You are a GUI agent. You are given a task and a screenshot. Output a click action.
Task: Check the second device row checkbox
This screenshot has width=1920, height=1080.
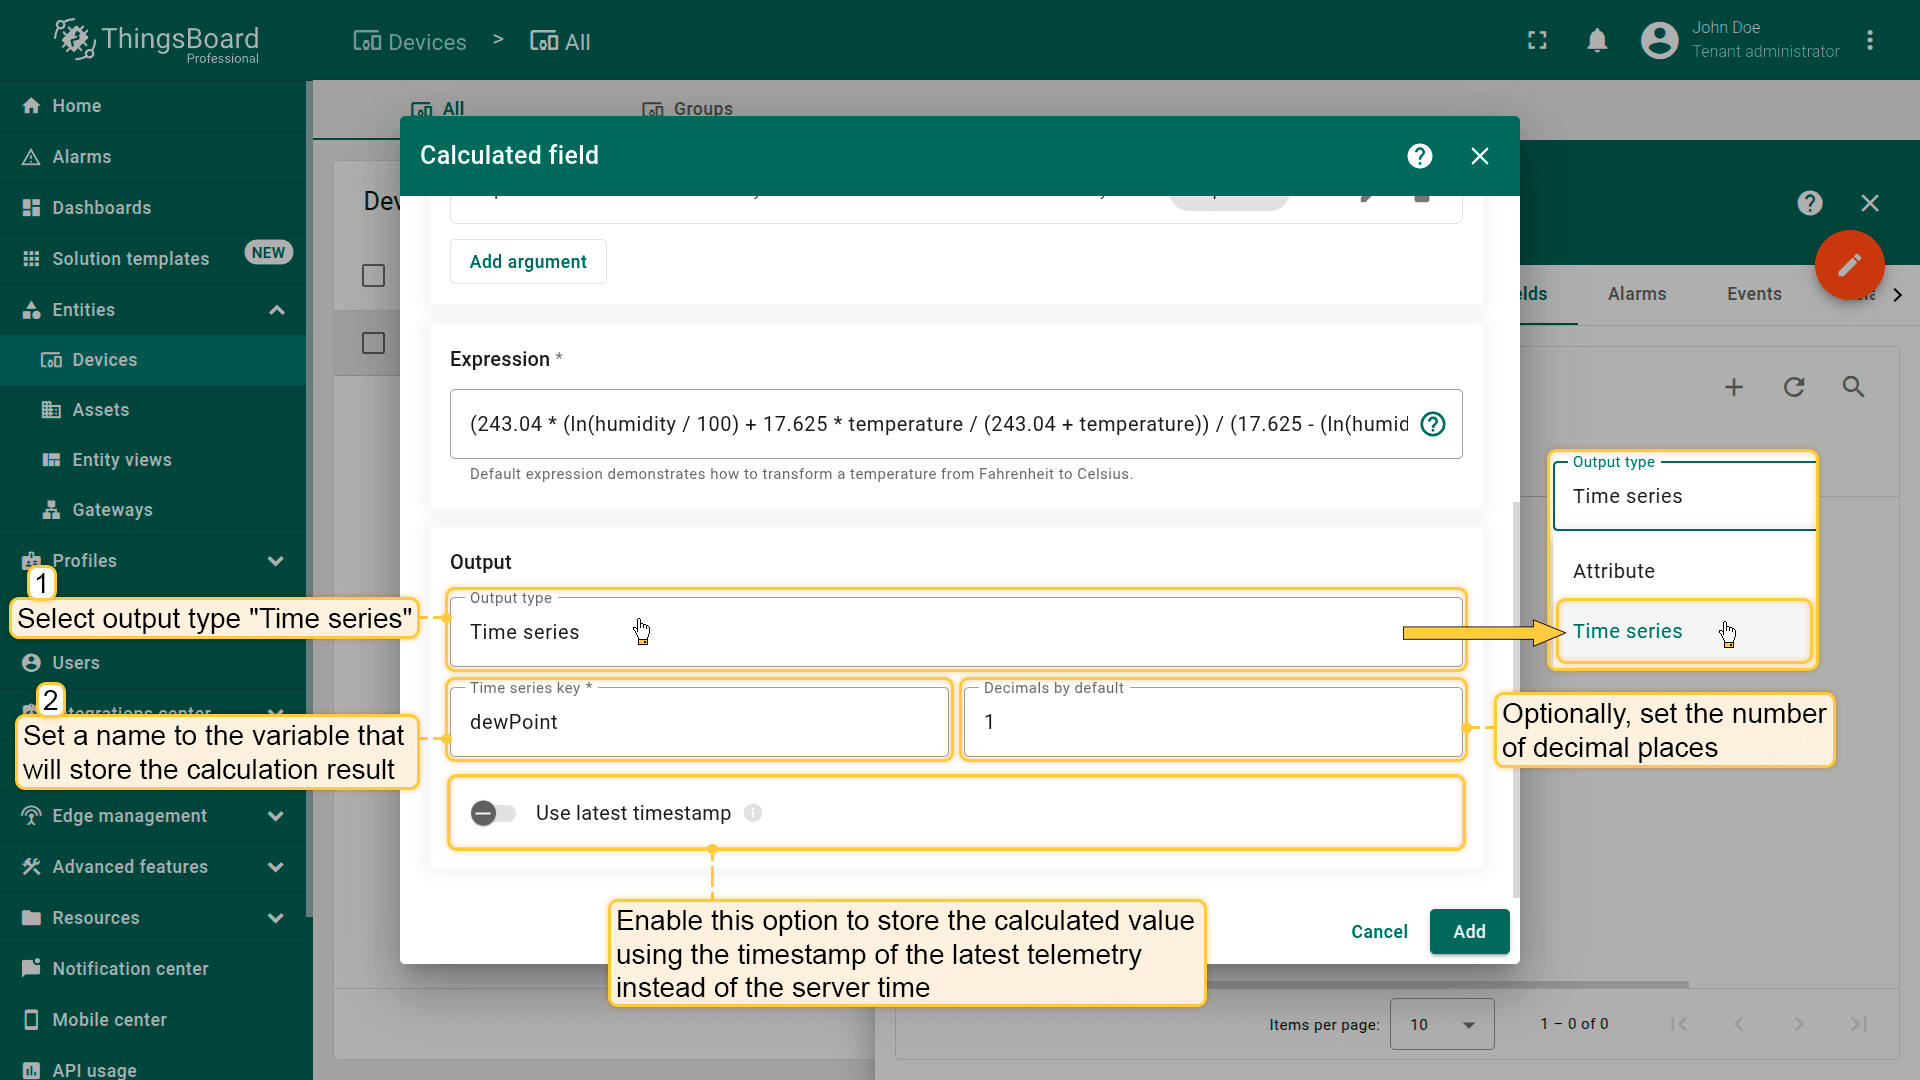pyautogui.click(x=373, y=343)
